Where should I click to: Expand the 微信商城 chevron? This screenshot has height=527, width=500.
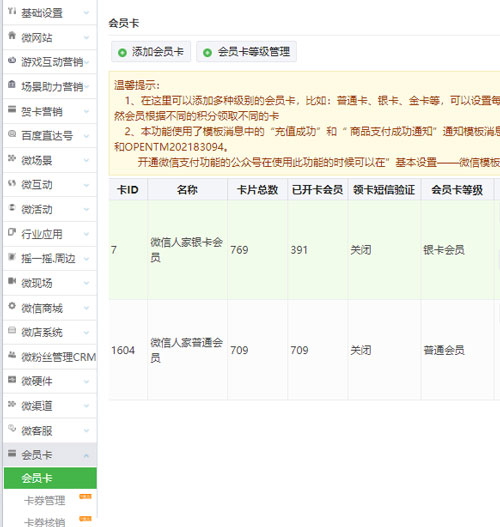(x=86, y=308)
